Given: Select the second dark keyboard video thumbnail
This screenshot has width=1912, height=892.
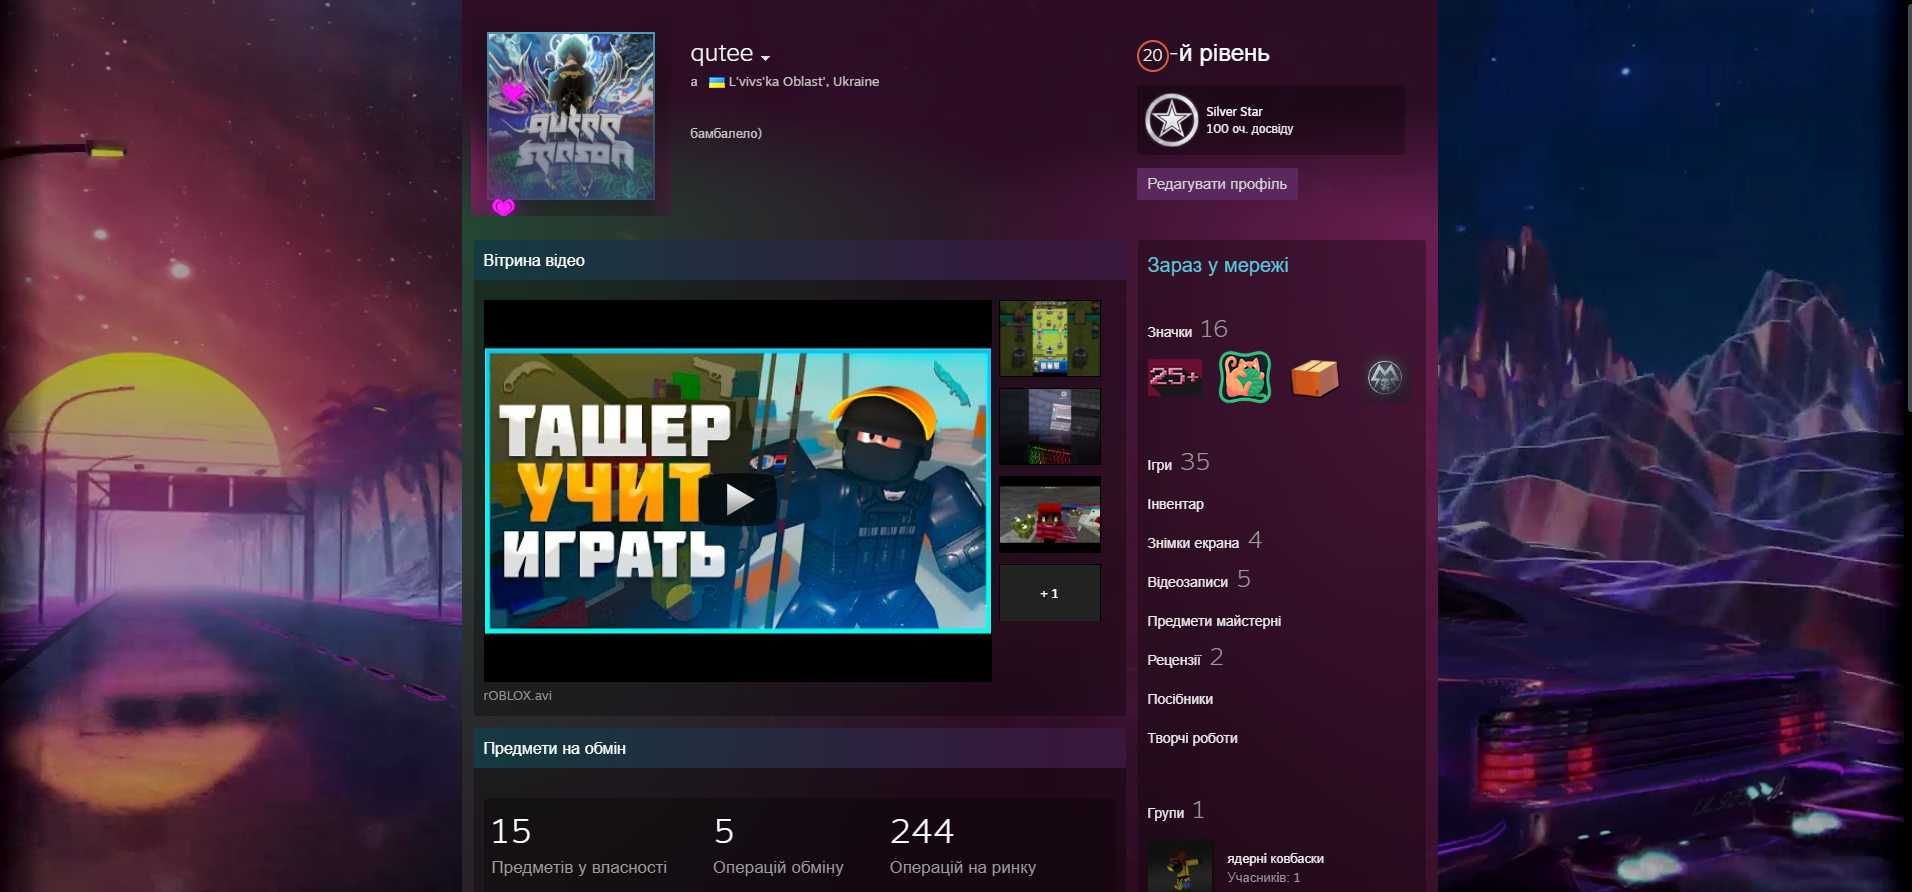Looking at the screenshot, I should click(1050, 427).
